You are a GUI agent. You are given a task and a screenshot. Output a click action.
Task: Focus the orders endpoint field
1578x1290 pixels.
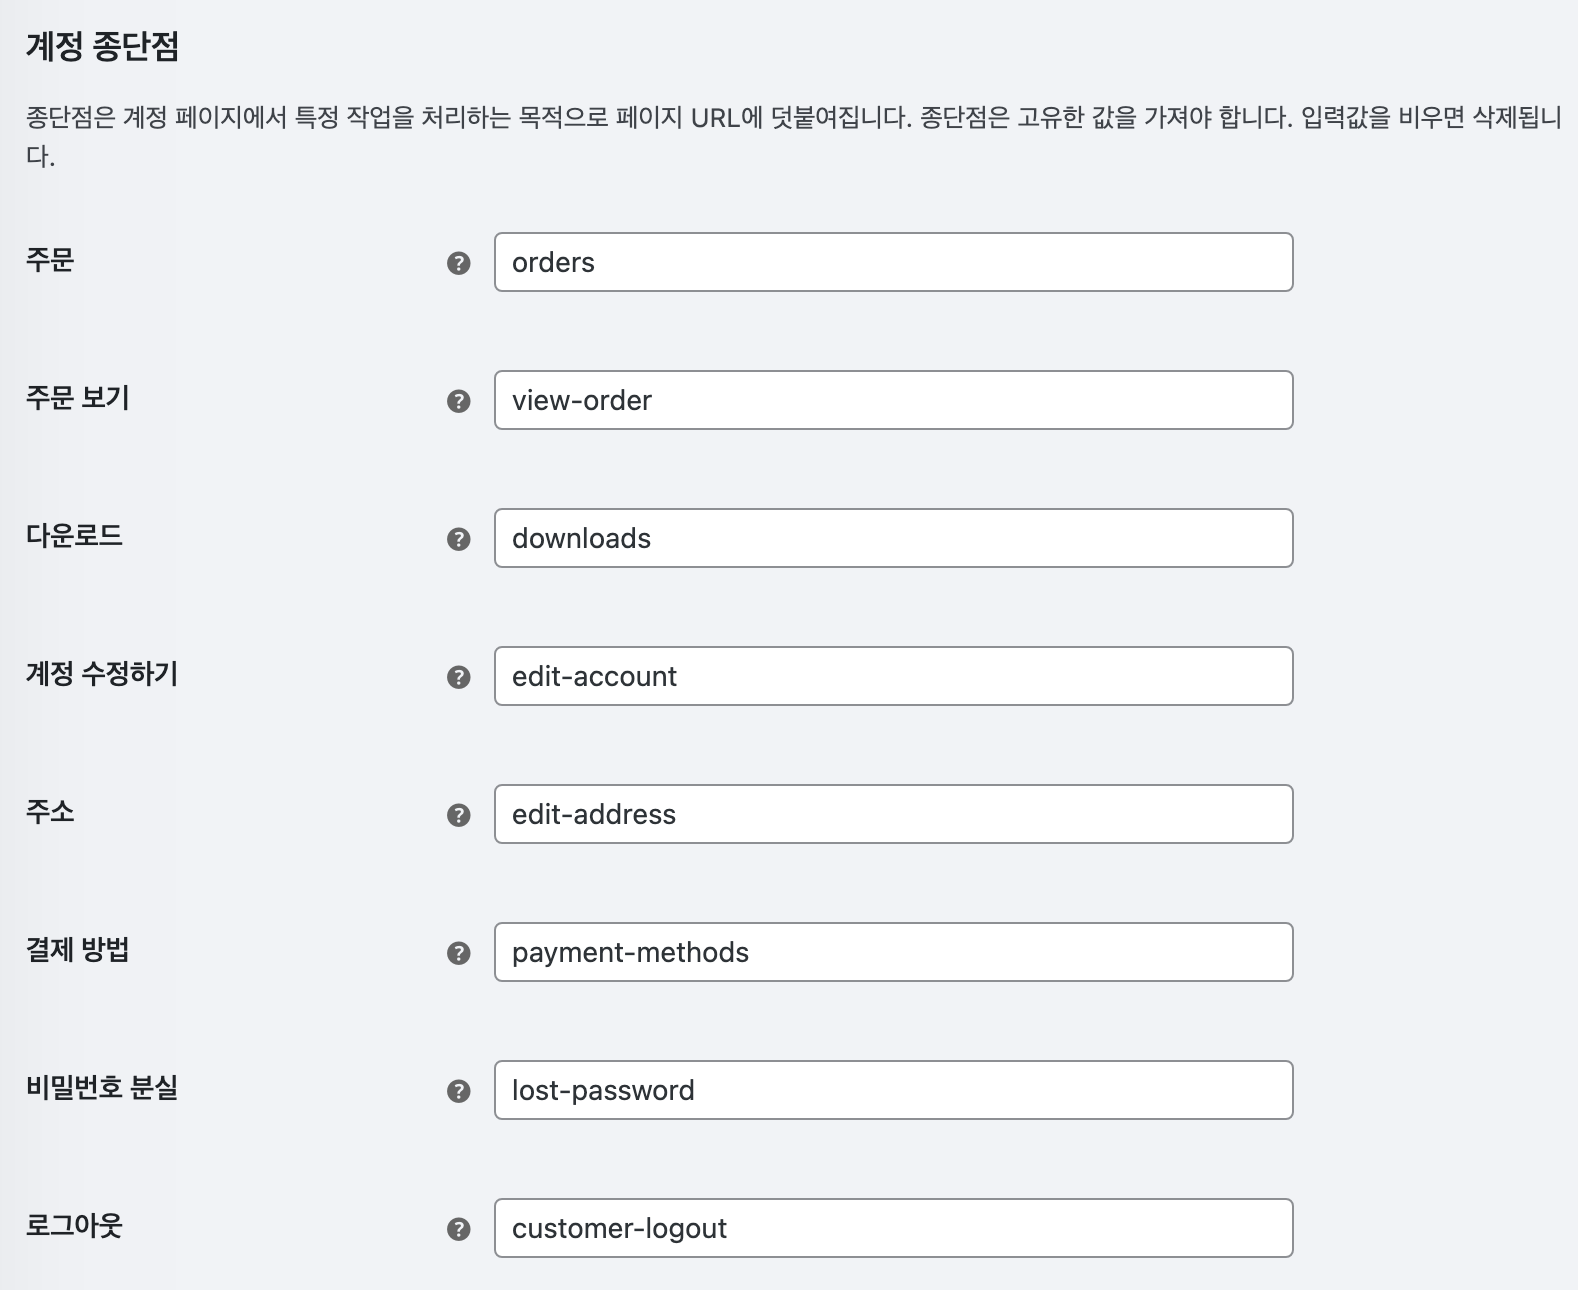tap(894, 262)
